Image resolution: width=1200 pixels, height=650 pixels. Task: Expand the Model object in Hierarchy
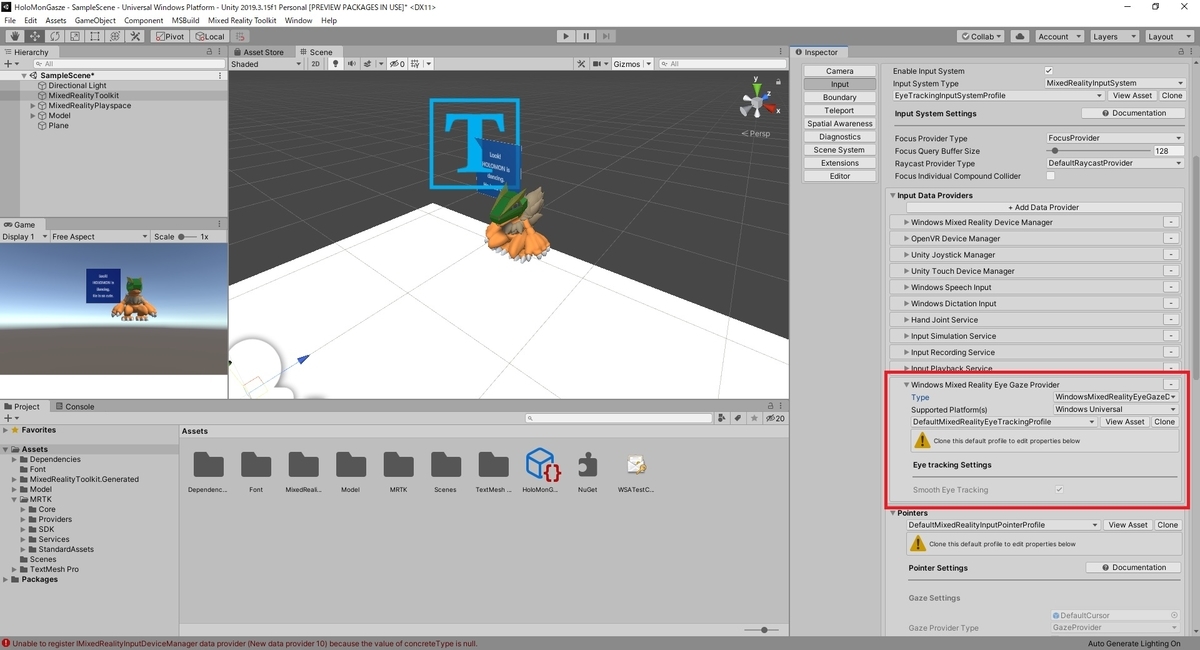33,116
